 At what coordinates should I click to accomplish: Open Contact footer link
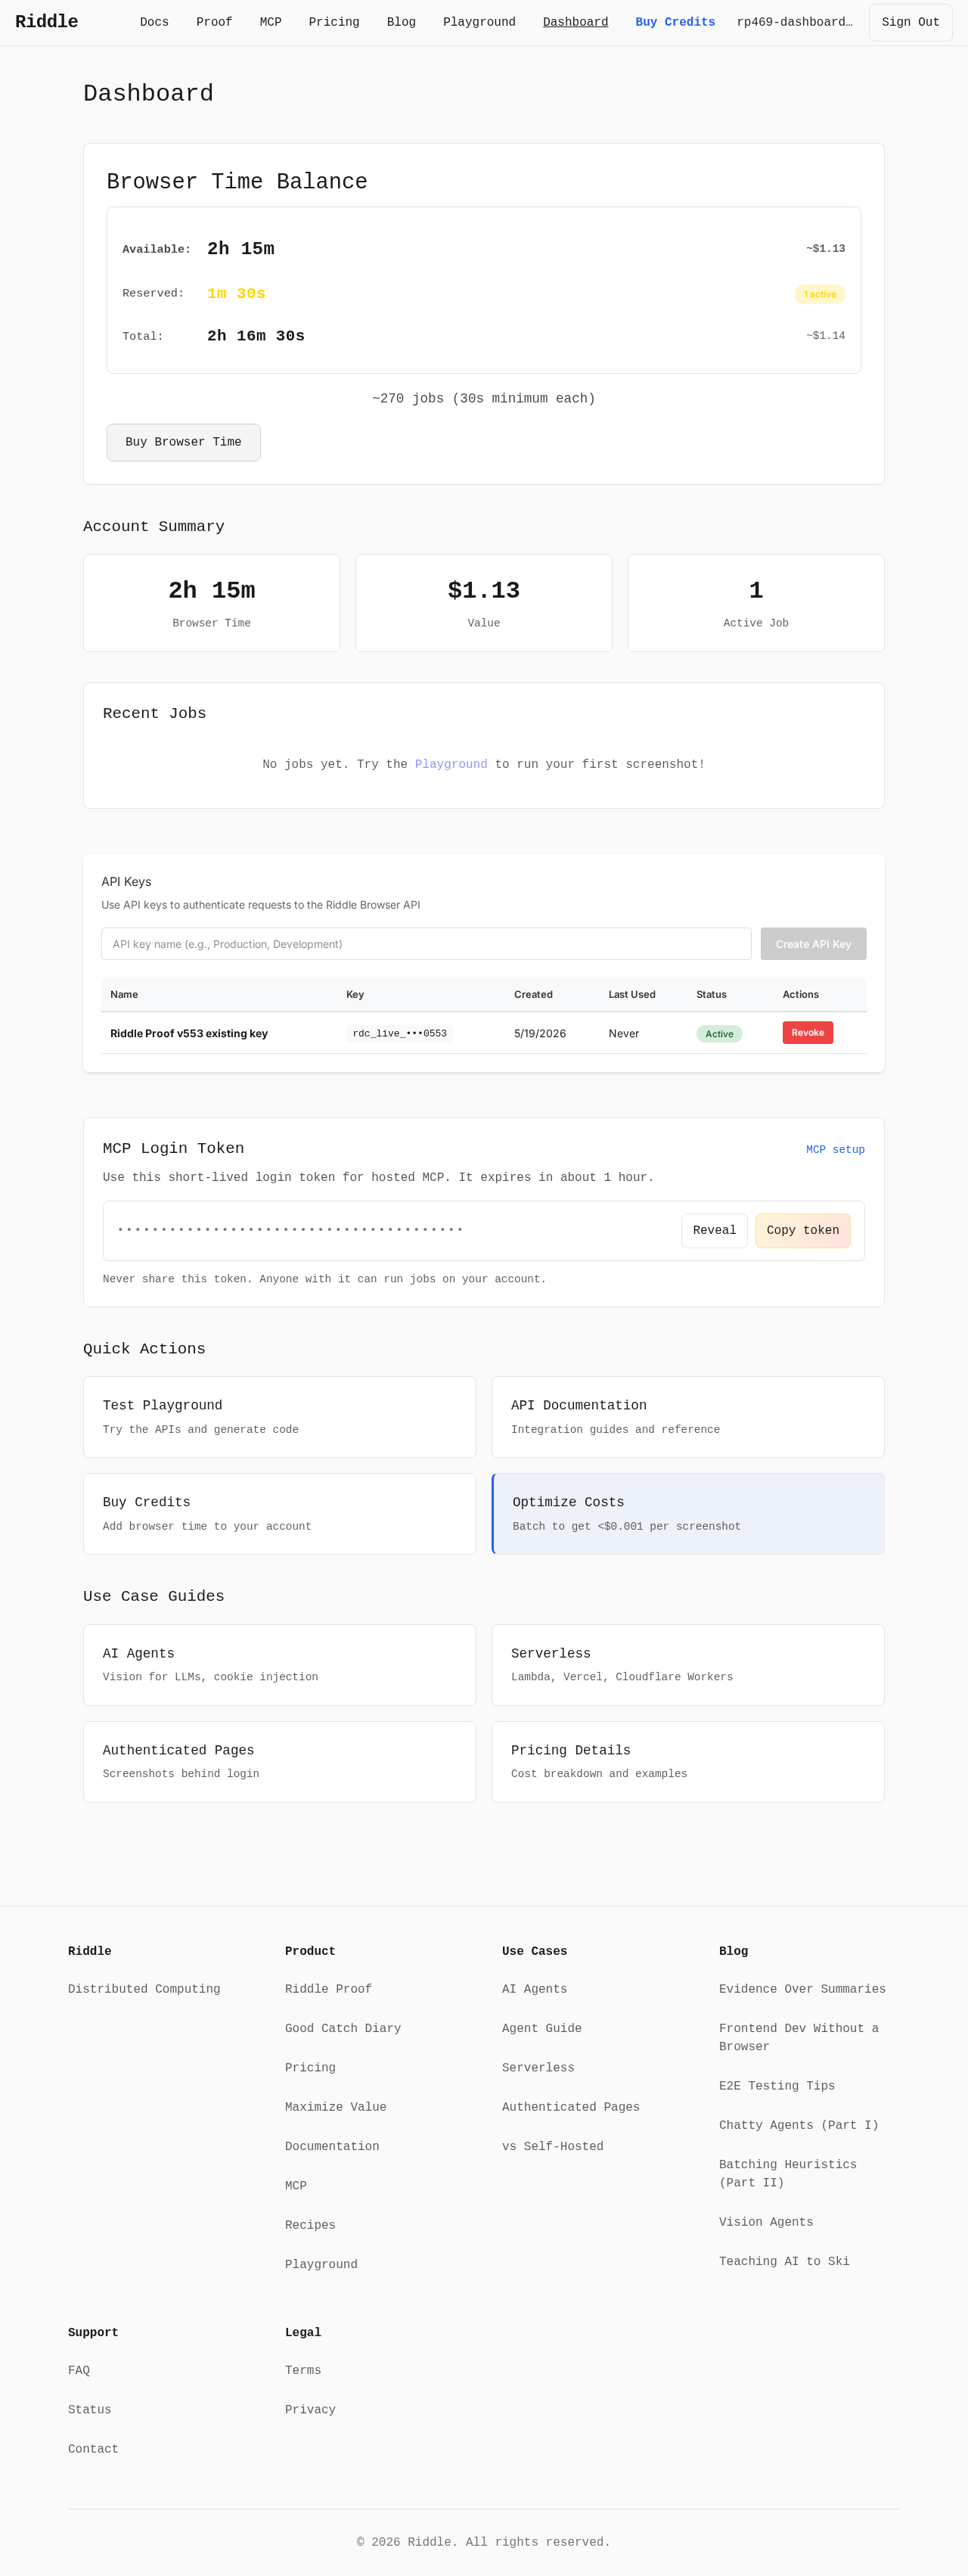pos(93,2449)
